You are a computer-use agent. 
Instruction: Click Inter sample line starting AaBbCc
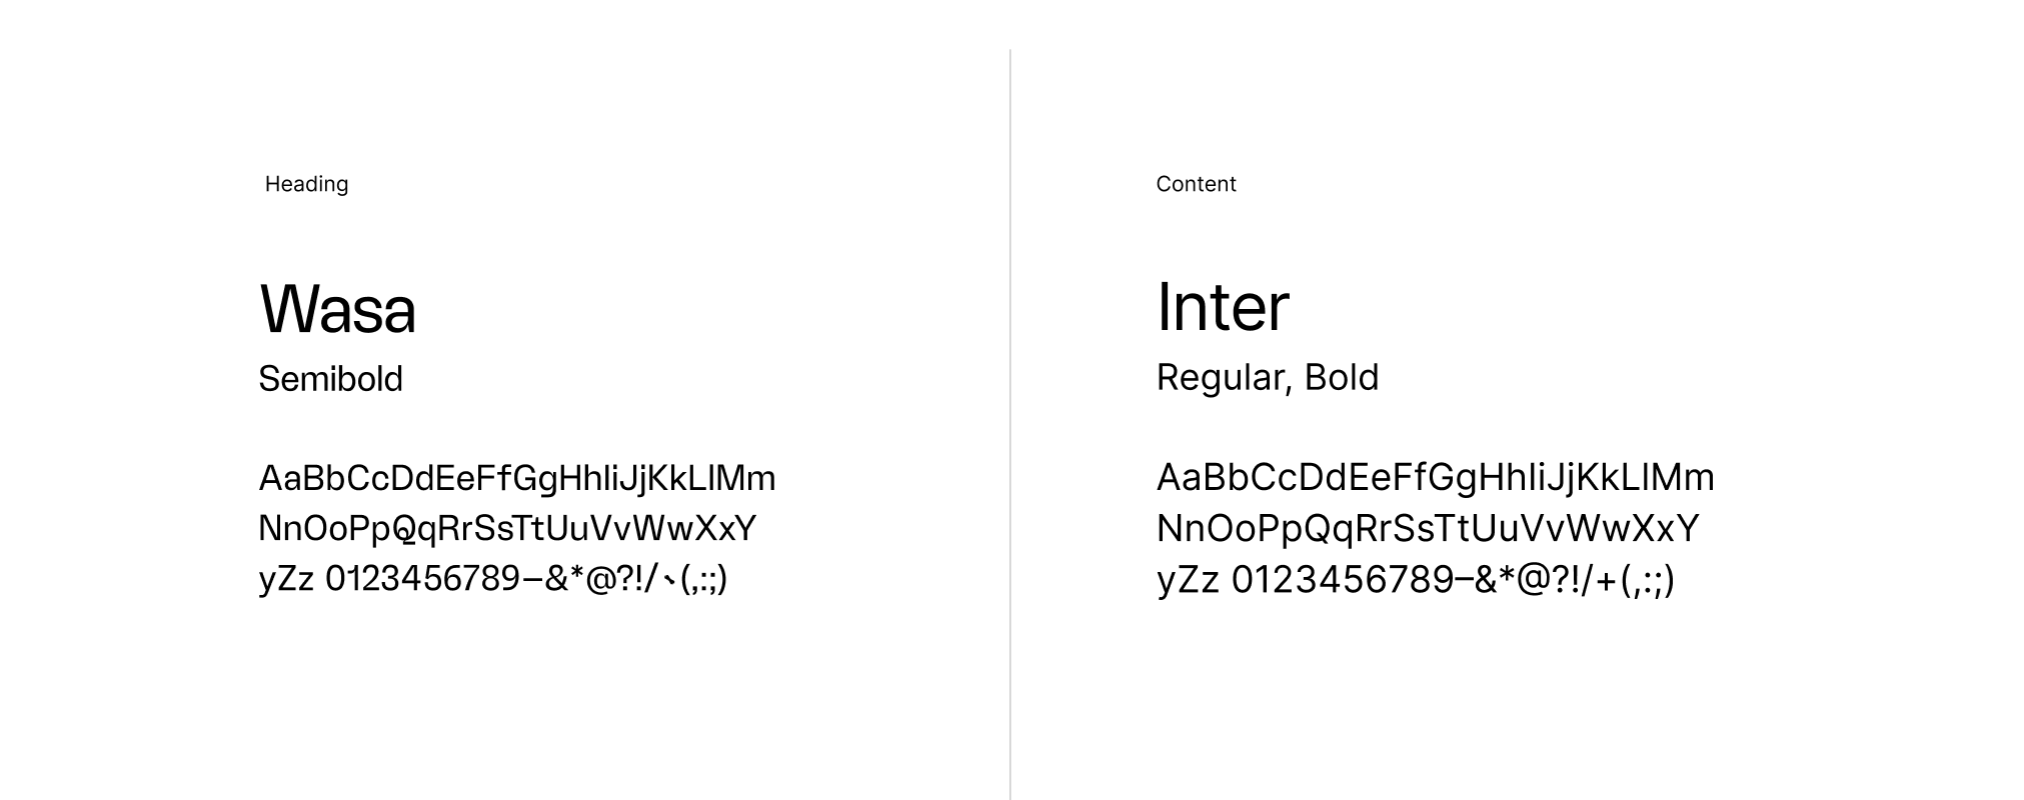click(x=1436, y=477)
